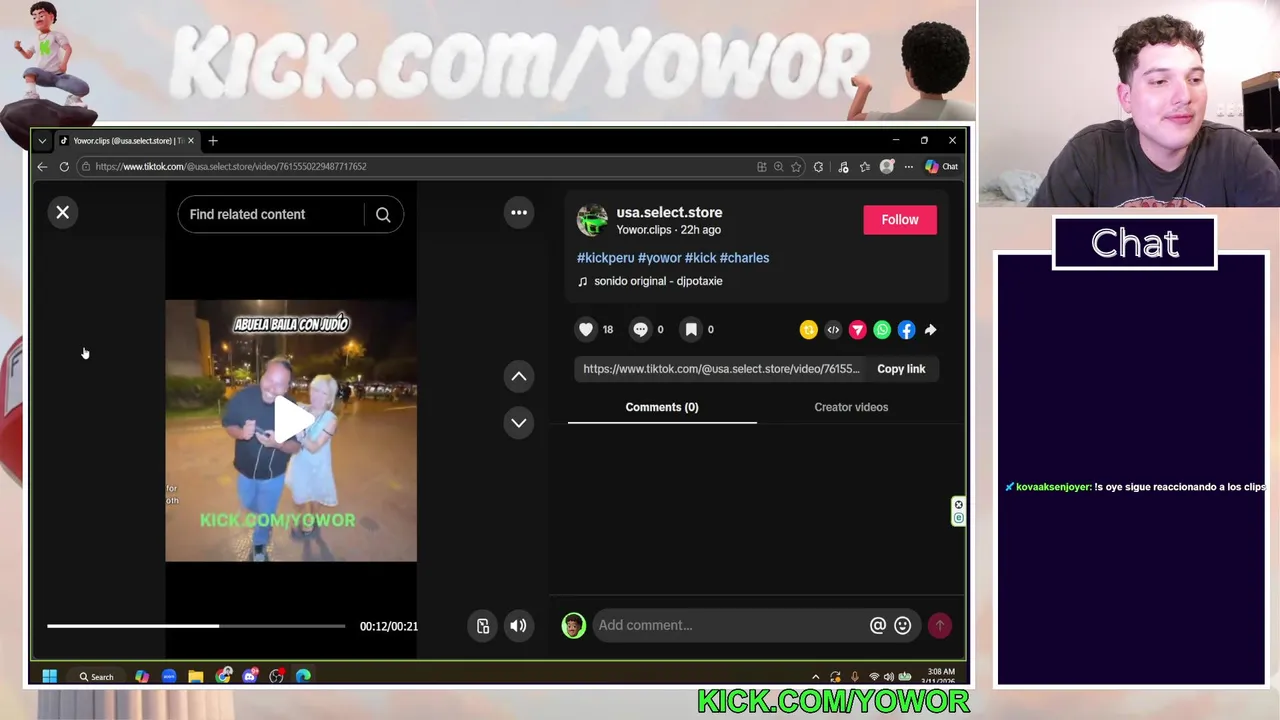Viewport: 1280px width, 720px height.
Task: Open Discord from the taskbar
Action: pyautogui.click(x=250, y=677)
